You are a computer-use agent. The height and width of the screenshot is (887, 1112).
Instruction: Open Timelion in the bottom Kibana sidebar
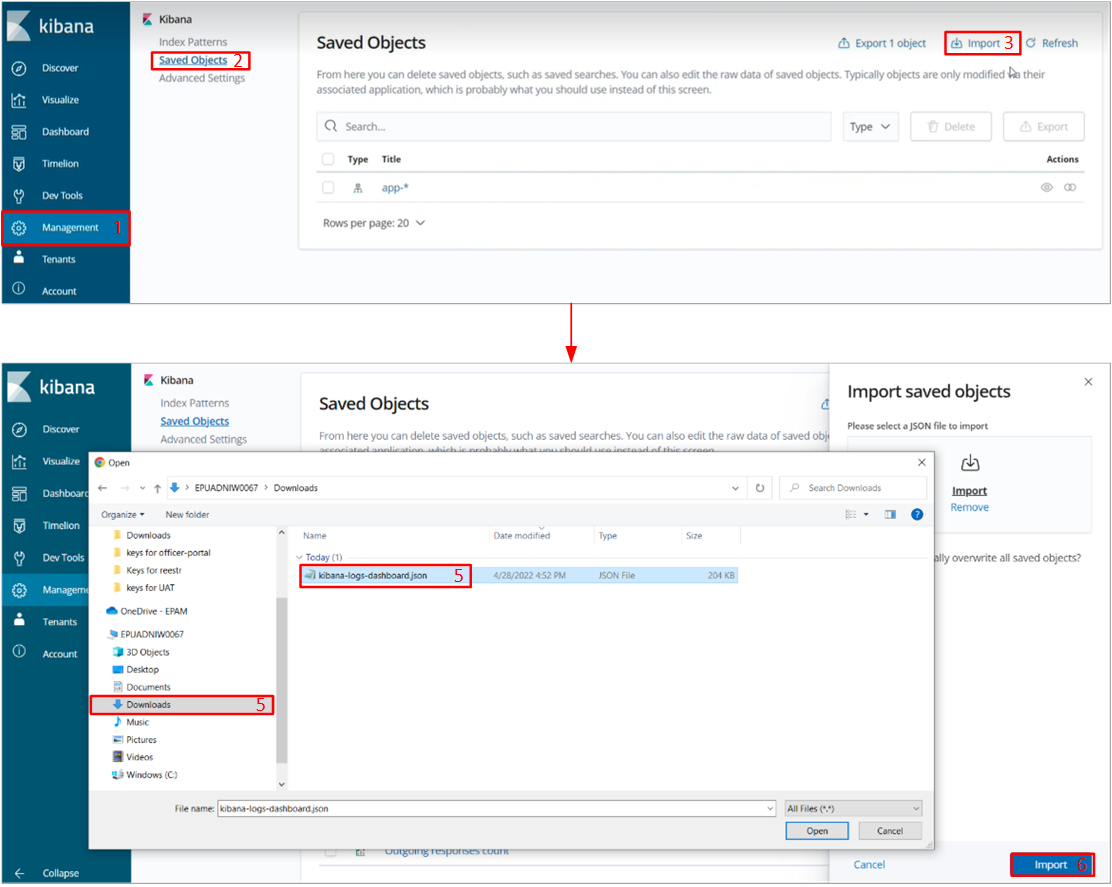[x=61, y=526]
